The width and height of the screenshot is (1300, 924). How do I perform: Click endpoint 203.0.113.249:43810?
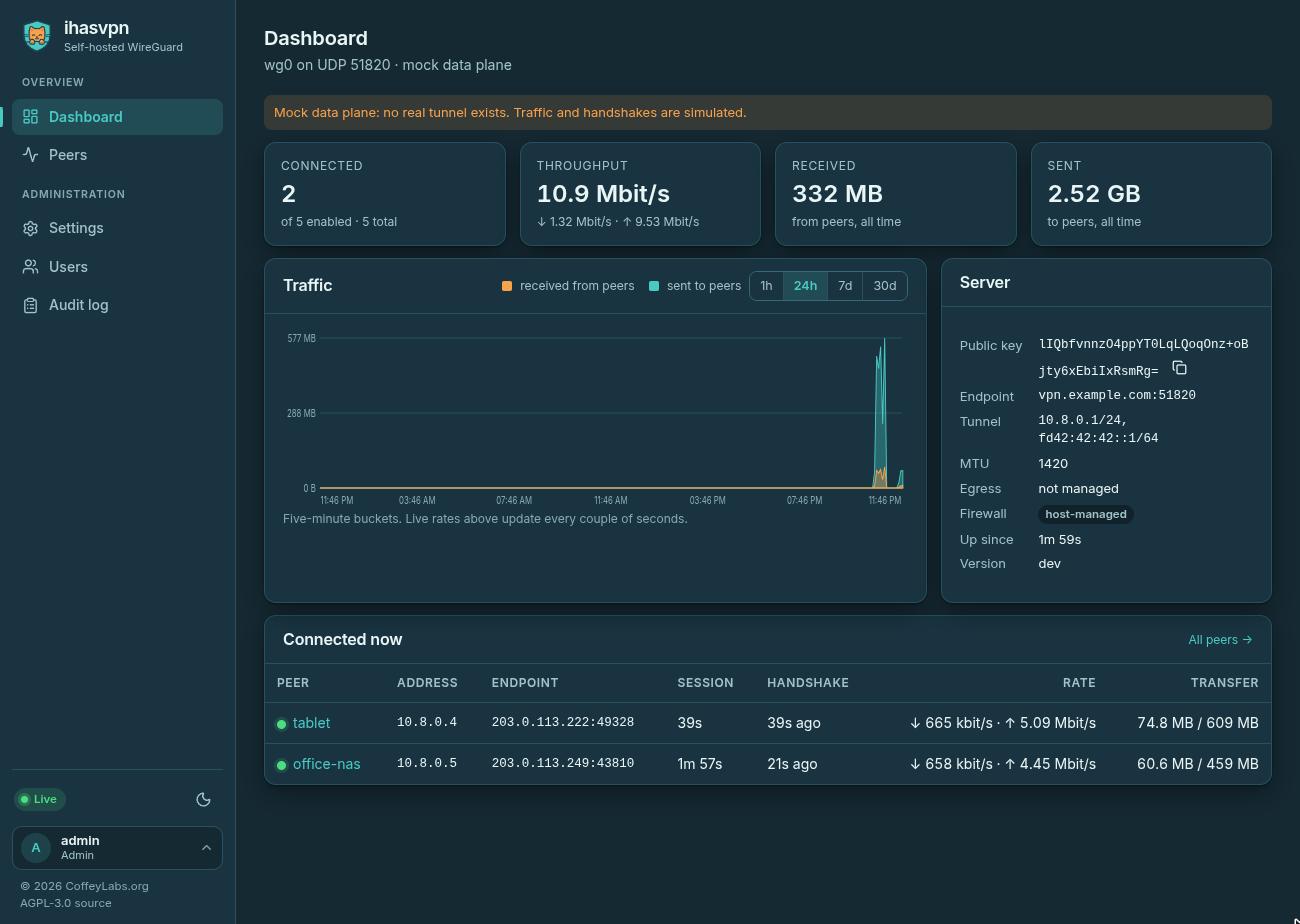point(562,764)
